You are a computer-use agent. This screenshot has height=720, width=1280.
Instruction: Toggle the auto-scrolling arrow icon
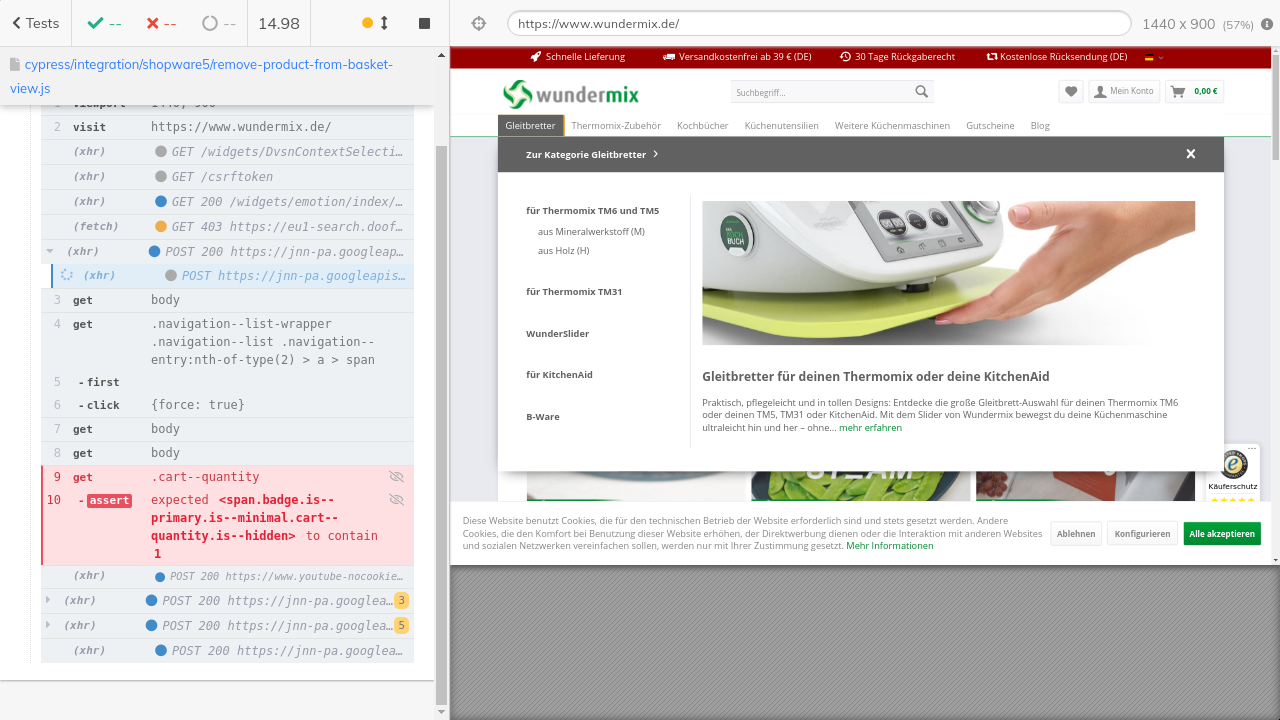coord(384,23)
